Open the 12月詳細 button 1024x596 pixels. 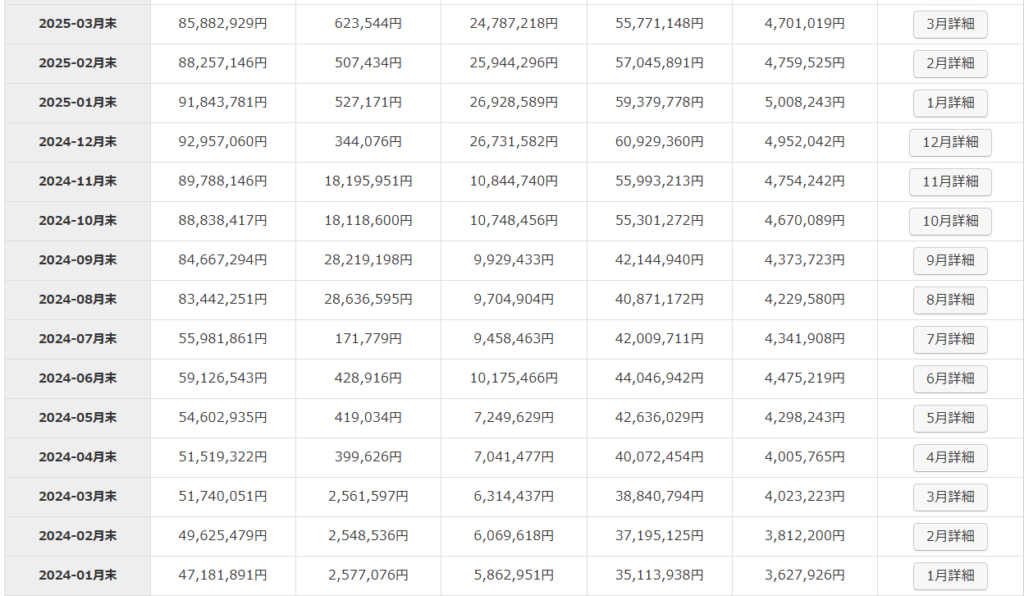pyautogui.click(x=949, y=142)
